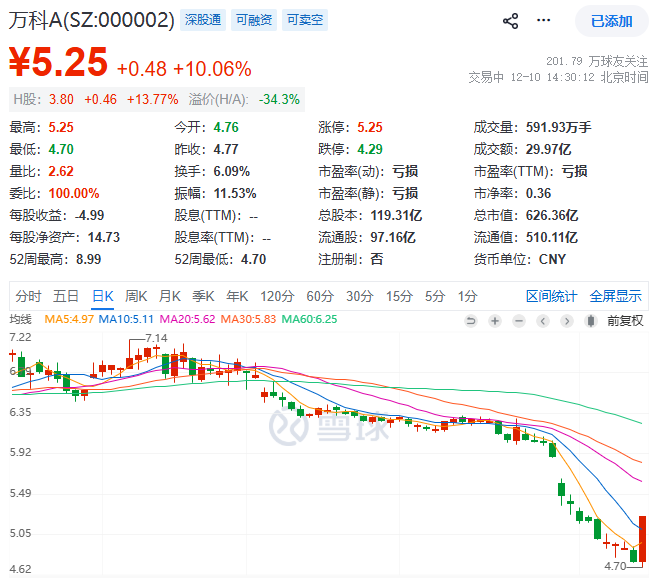Zoom out the K-line chart with minus icon

(518, 320)
